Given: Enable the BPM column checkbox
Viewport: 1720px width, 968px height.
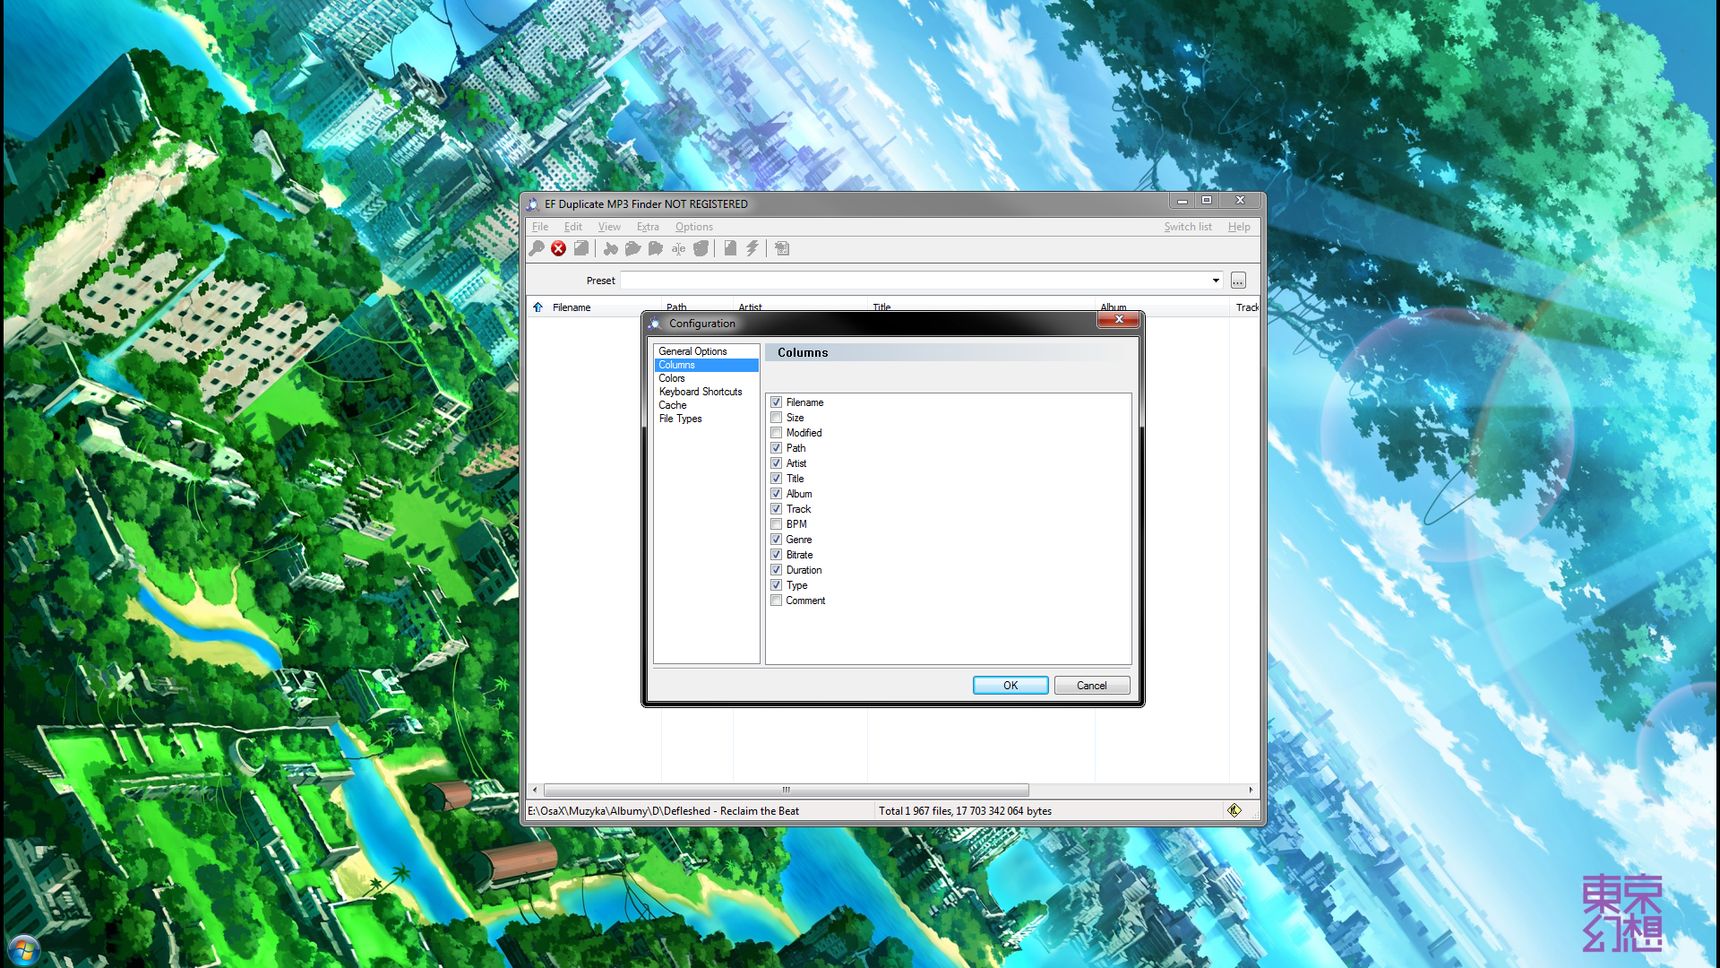Looking at the screenshot, I should [776, 524].
